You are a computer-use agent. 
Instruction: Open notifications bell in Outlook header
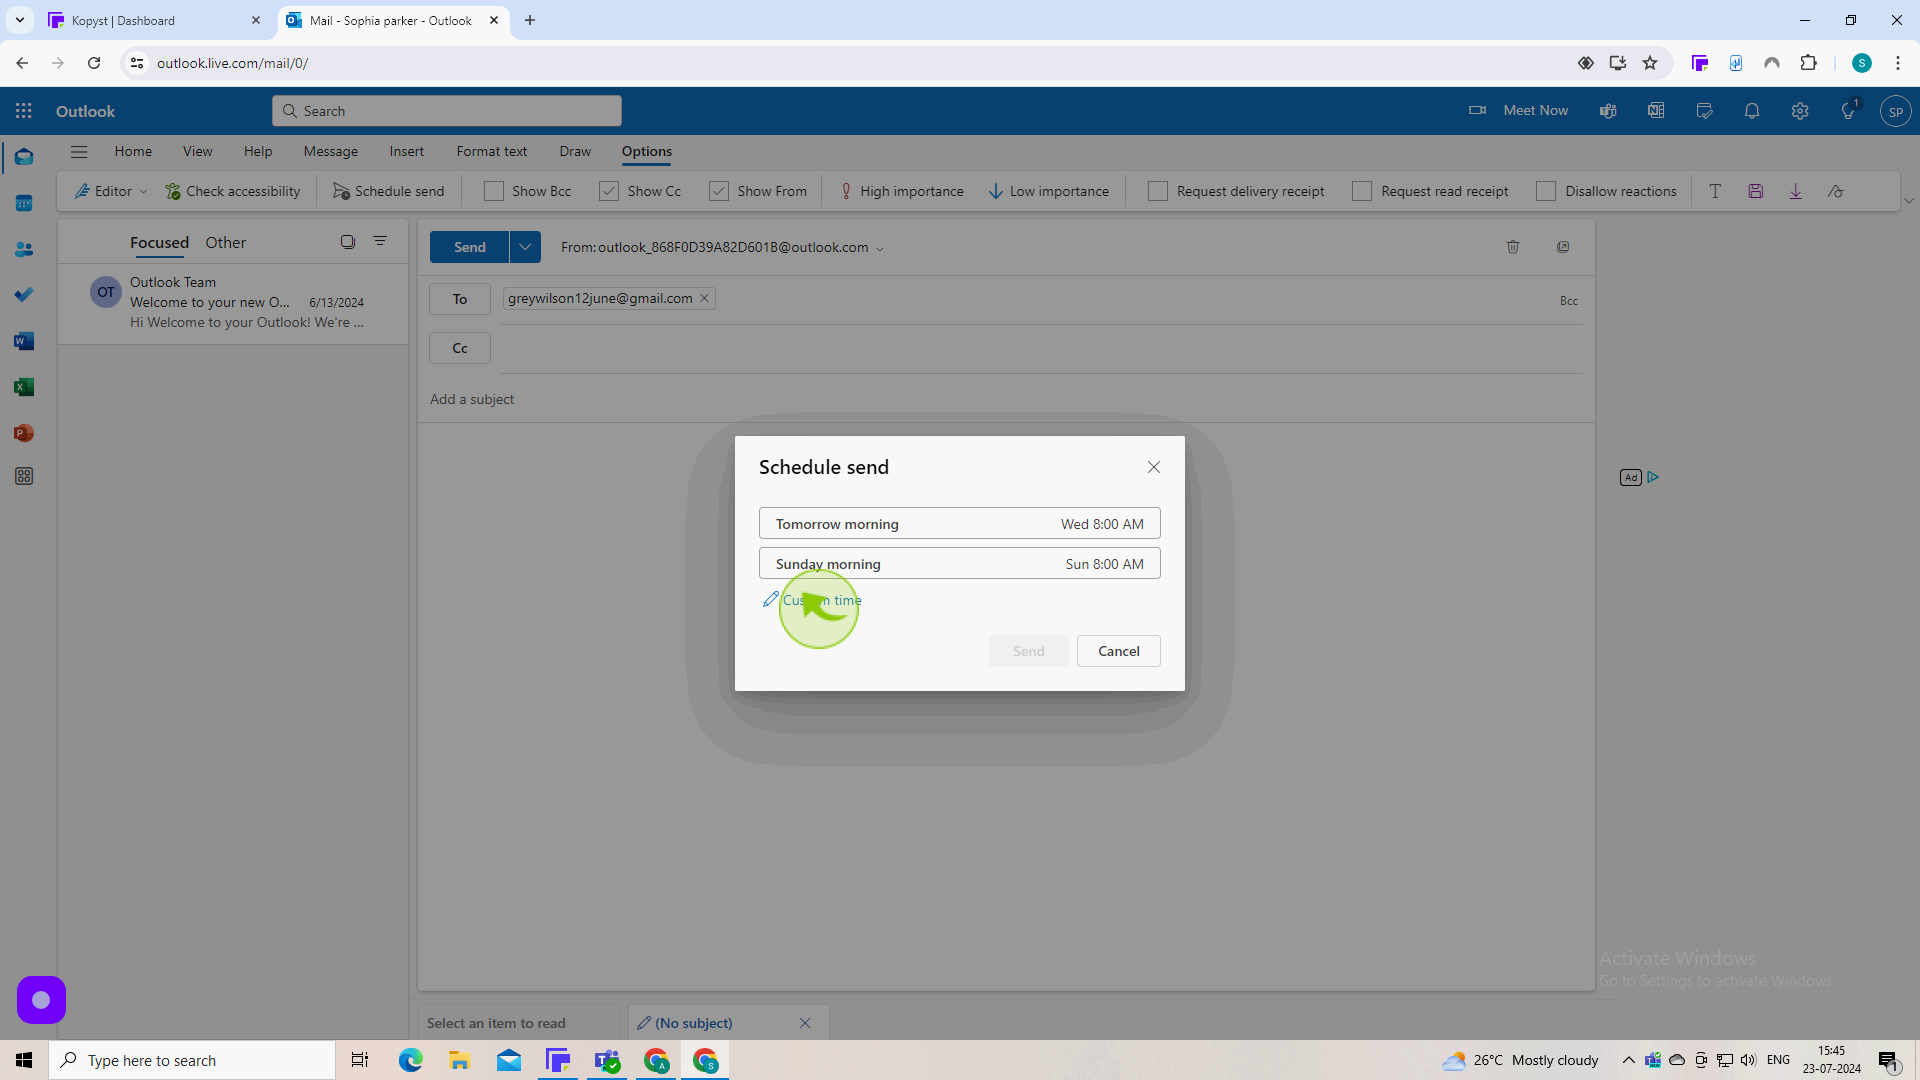tap(1752, 111)
